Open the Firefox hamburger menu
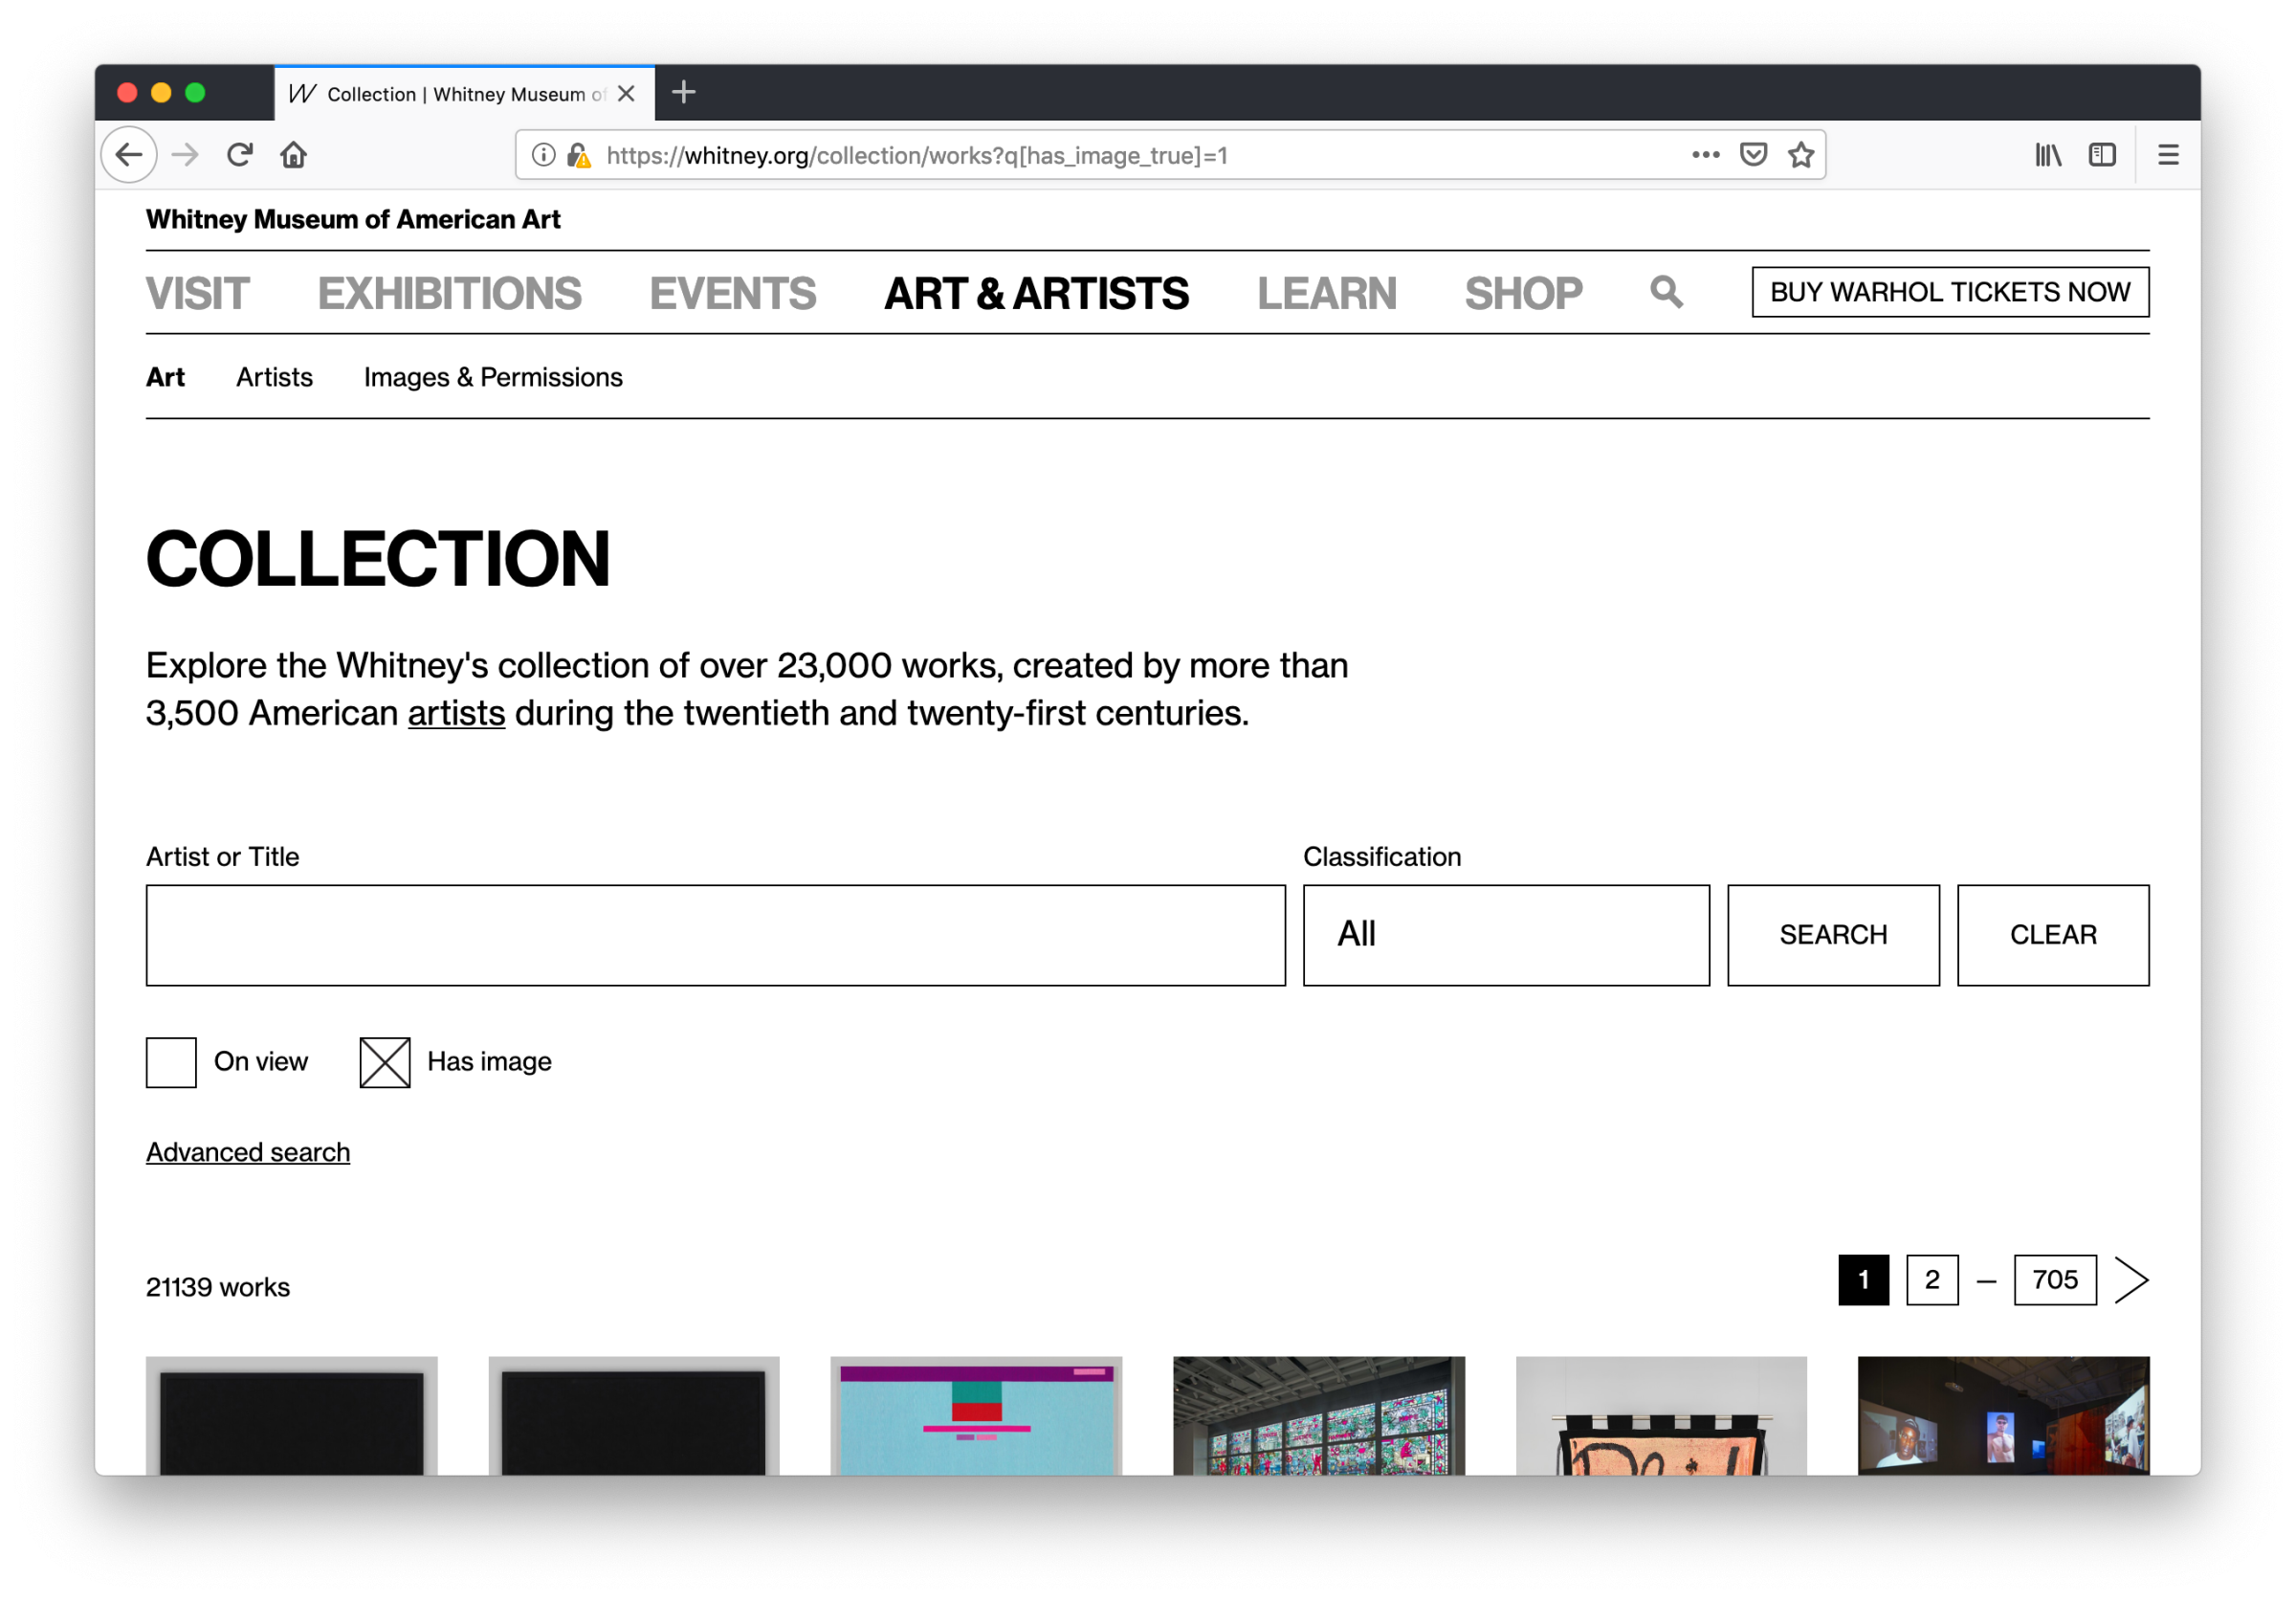 pyautogui.click(x=2168, y=155)
